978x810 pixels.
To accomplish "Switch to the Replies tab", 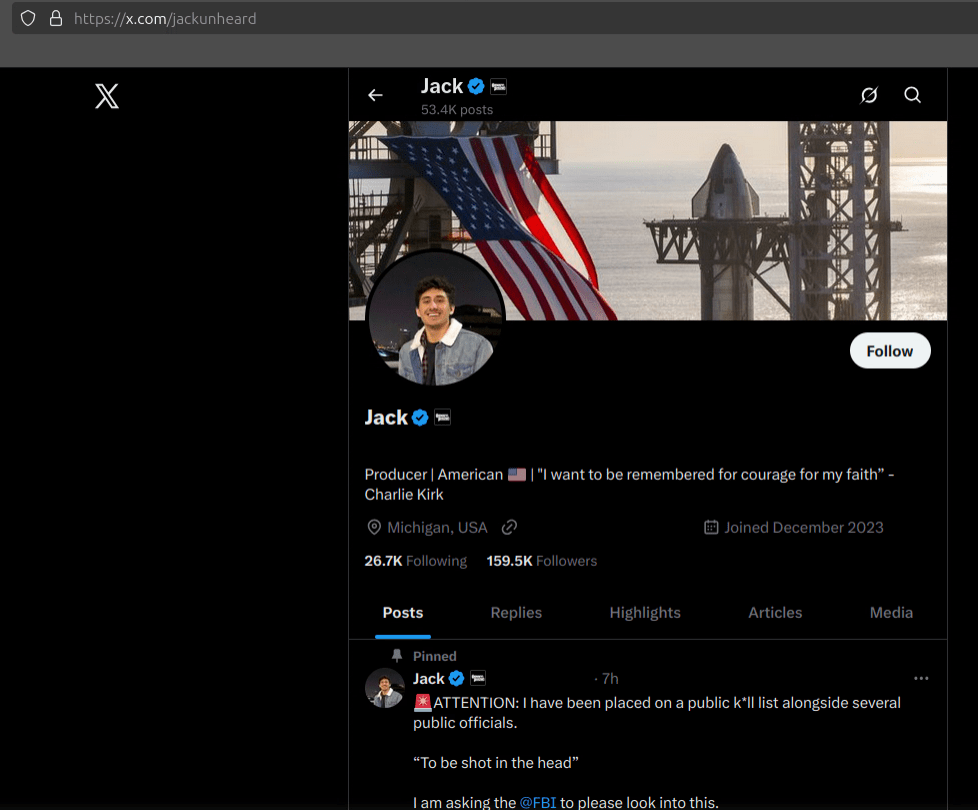I will coord(516,613).
